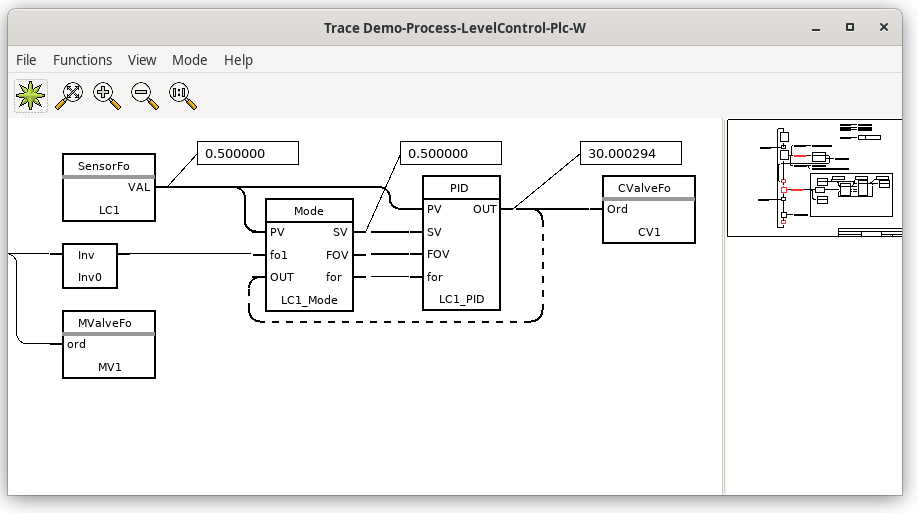The width and height of the screenshot is (918, 513).
Task: Close the Trace window
Action: (884, 28)
